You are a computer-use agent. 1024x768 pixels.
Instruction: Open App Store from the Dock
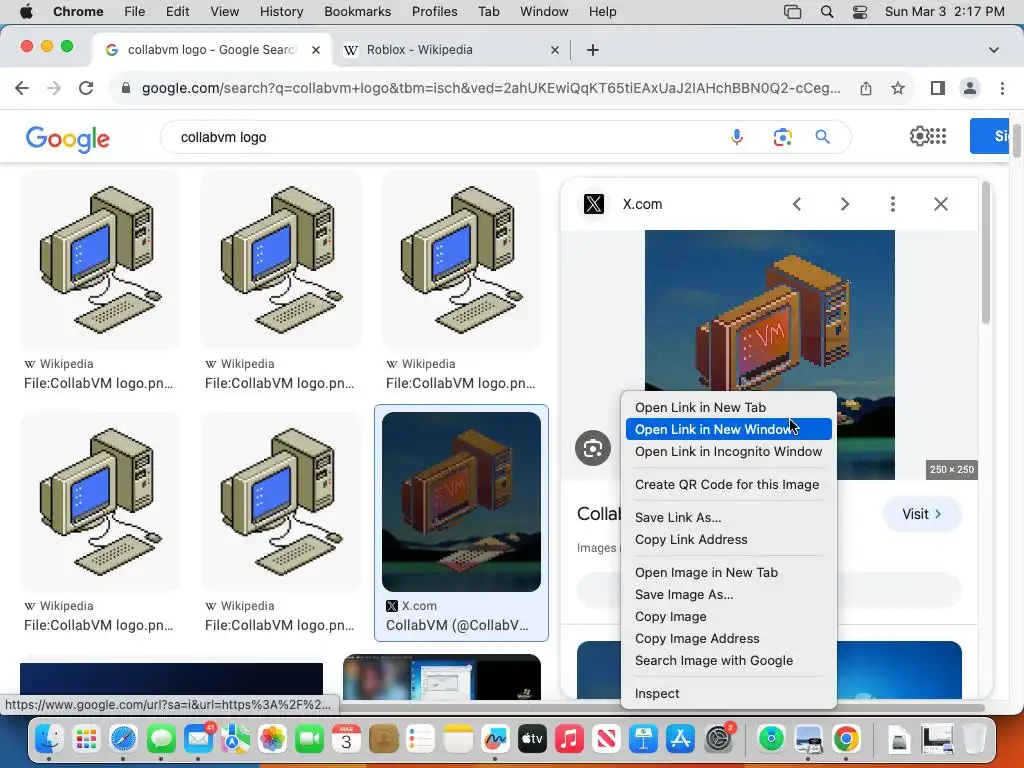(x=680, y=739)
